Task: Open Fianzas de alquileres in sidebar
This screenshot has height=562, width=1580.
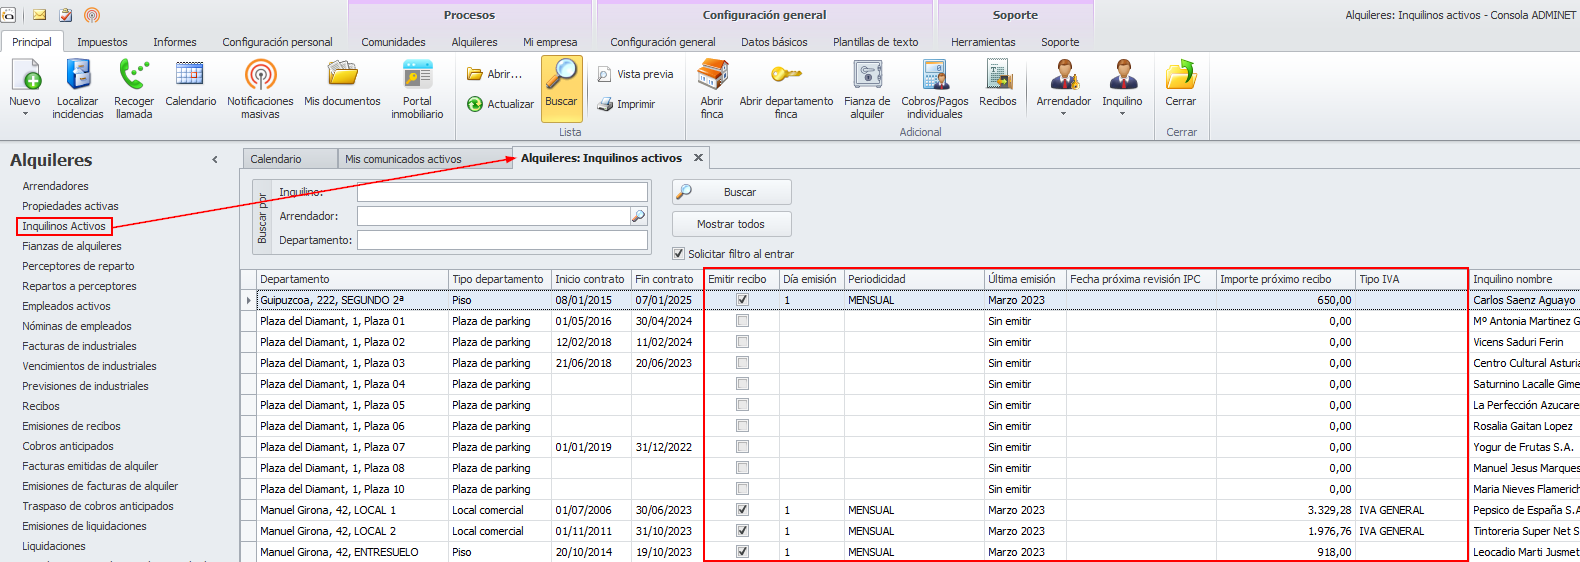Action: [x=72, y=246]
